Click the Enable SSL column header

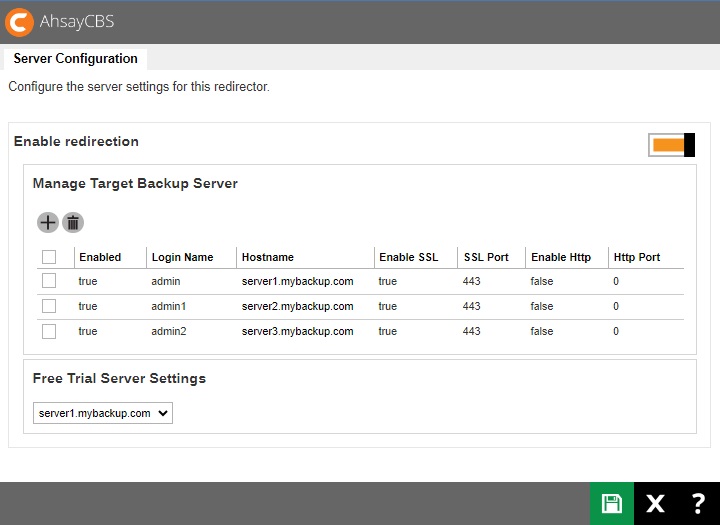point(409,257)
